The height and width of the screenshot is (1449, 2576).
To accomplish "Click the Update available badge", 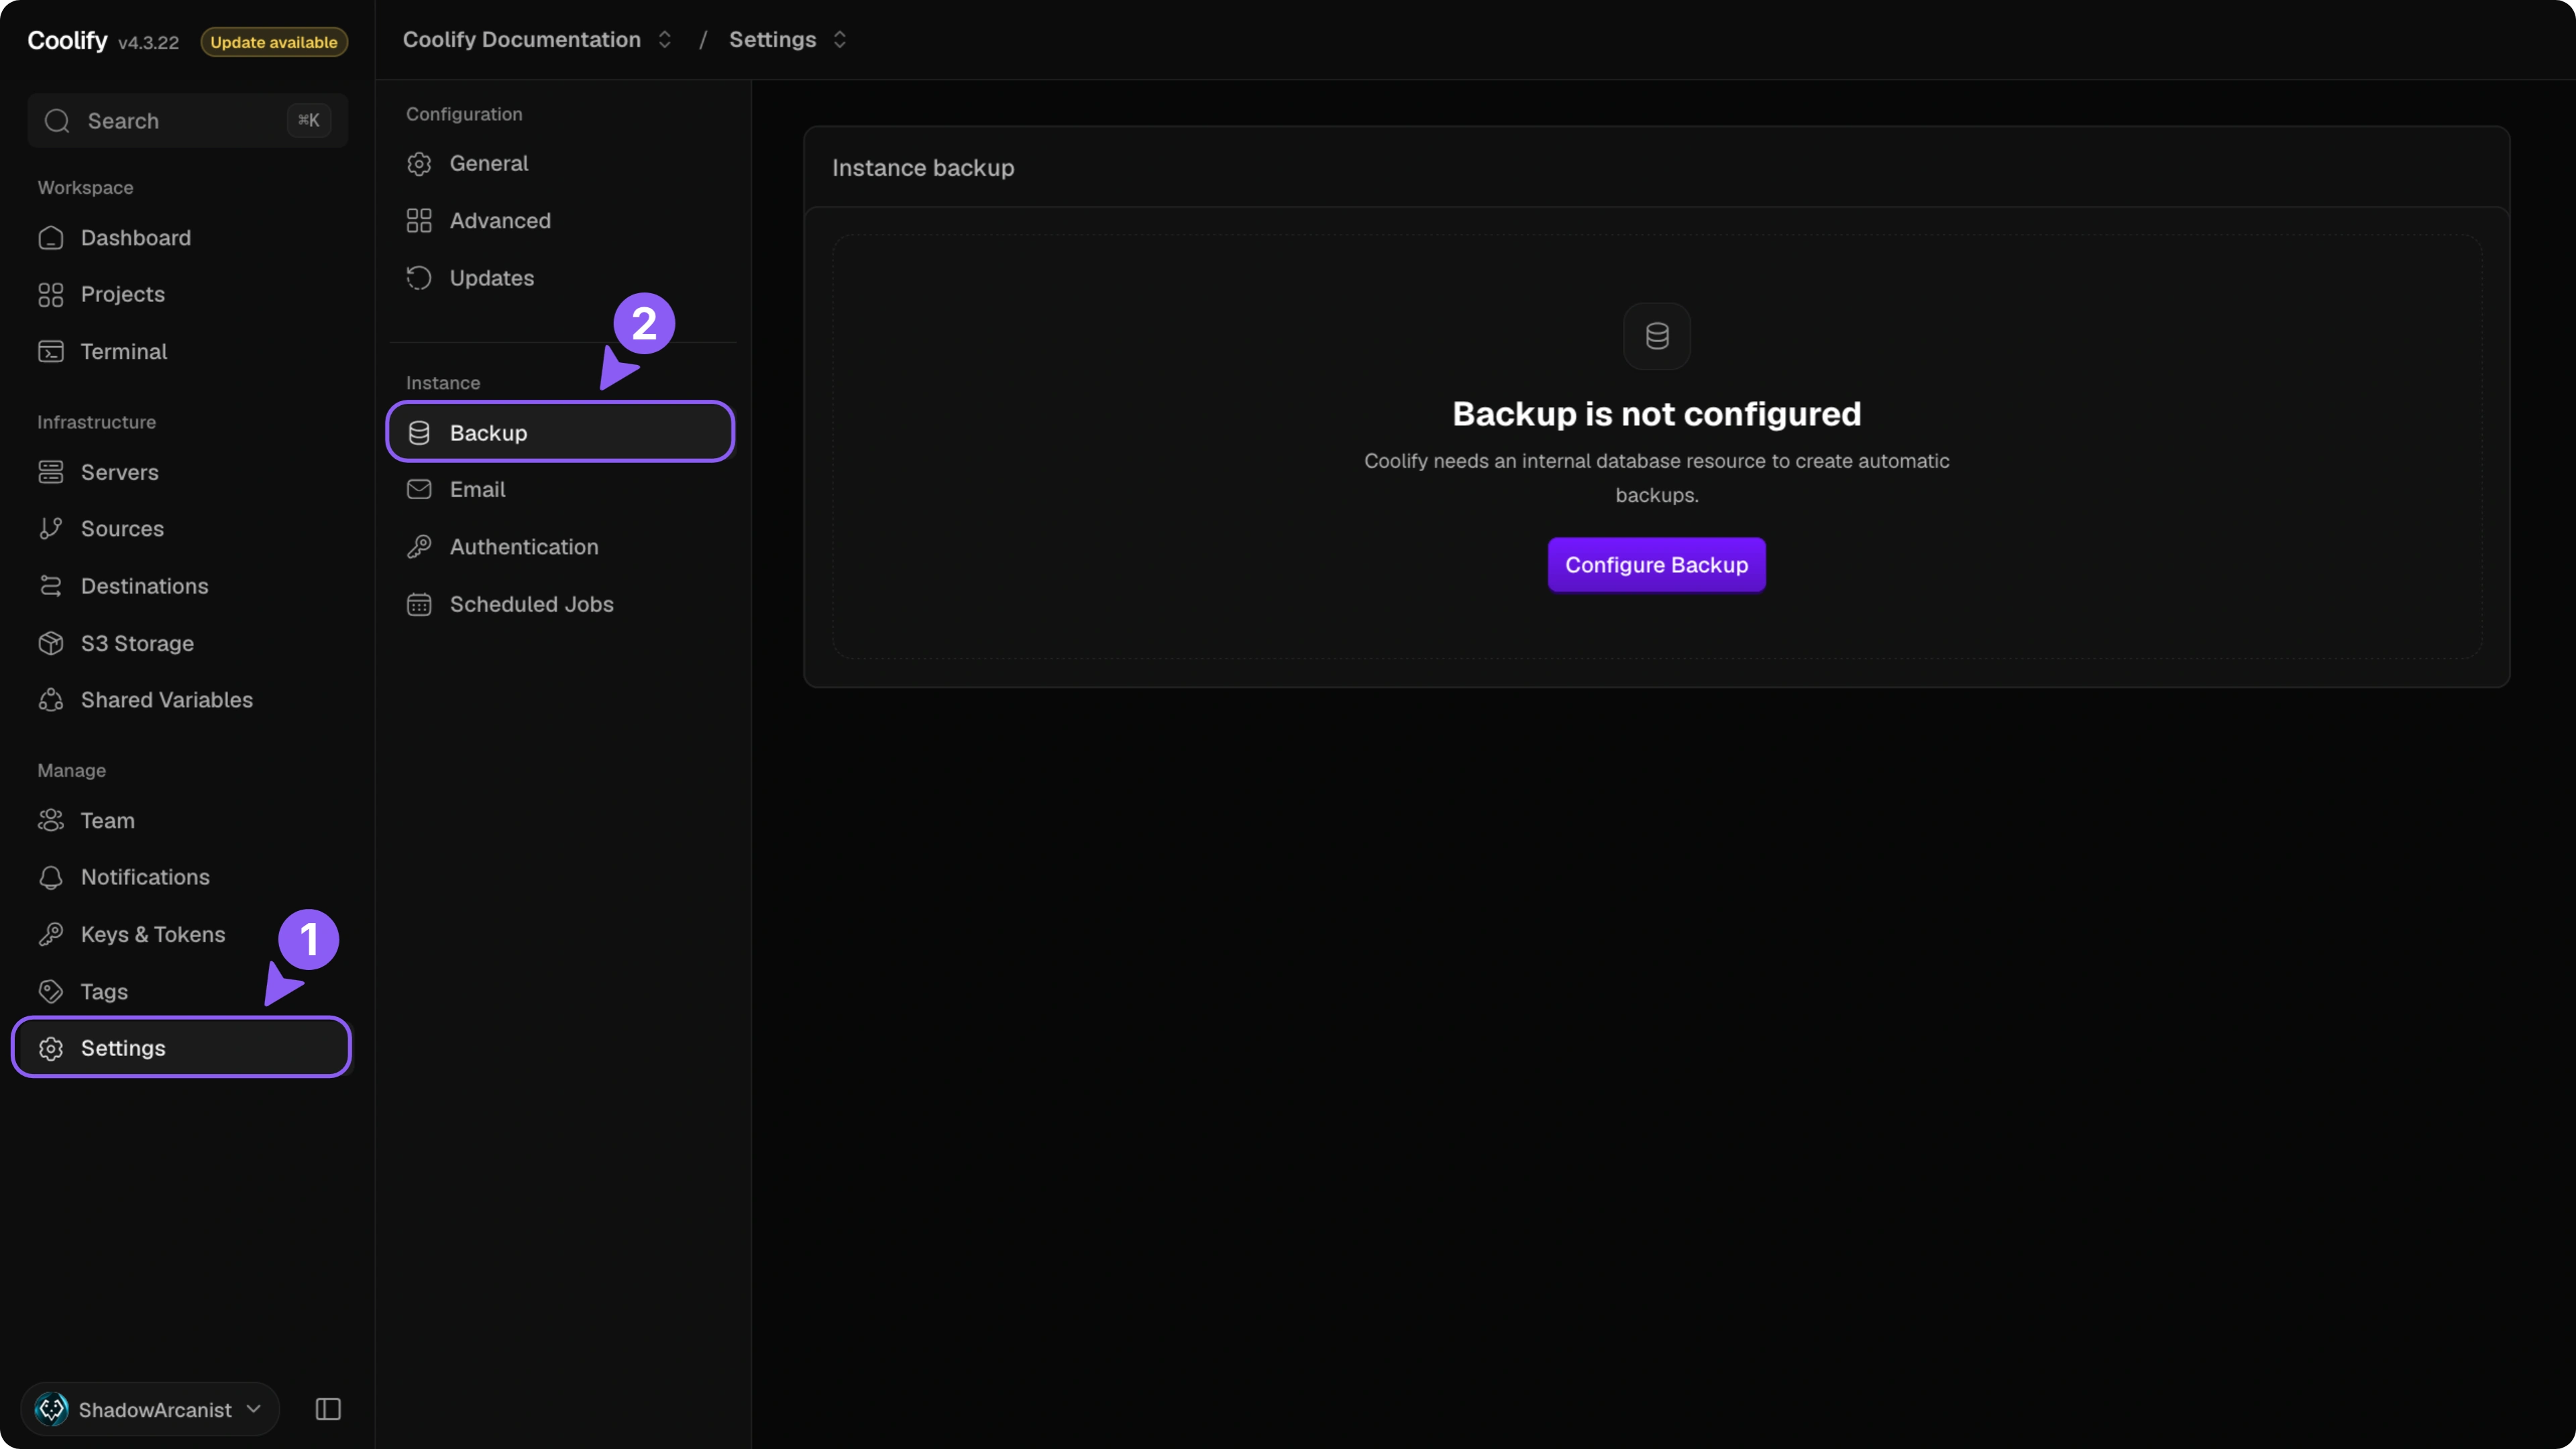I will click(274, 42).
